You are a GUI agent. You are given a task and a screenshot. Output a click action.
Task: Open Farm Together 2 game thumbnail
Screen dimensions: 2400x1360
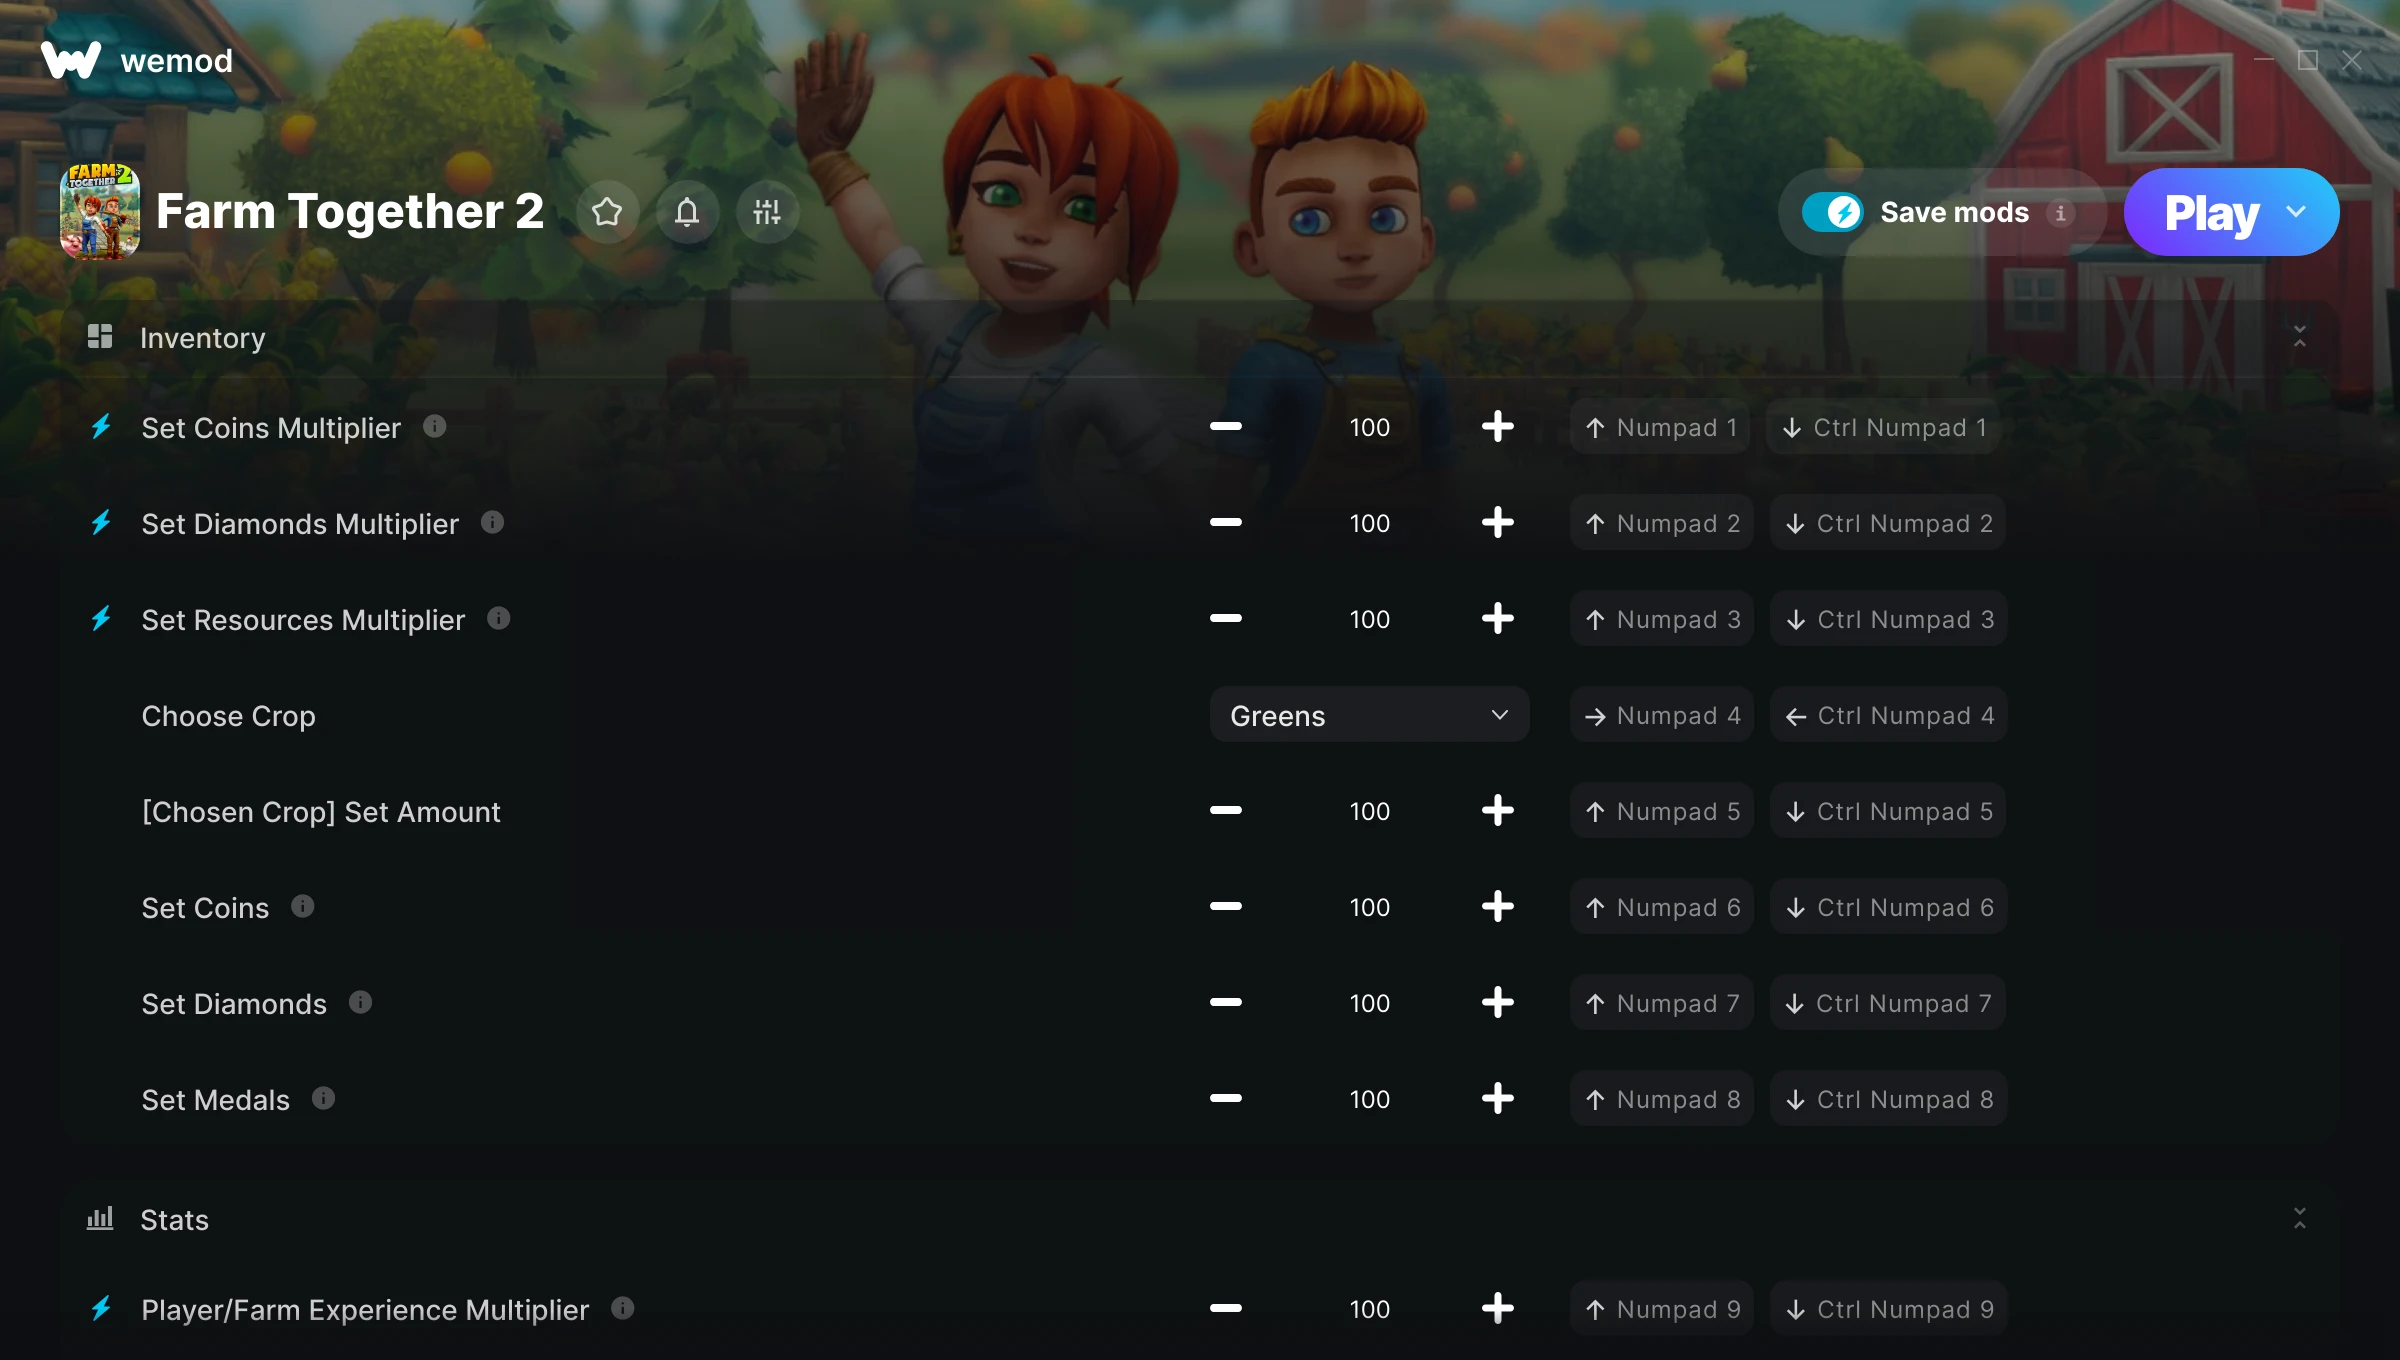click(x=100, y=212)
